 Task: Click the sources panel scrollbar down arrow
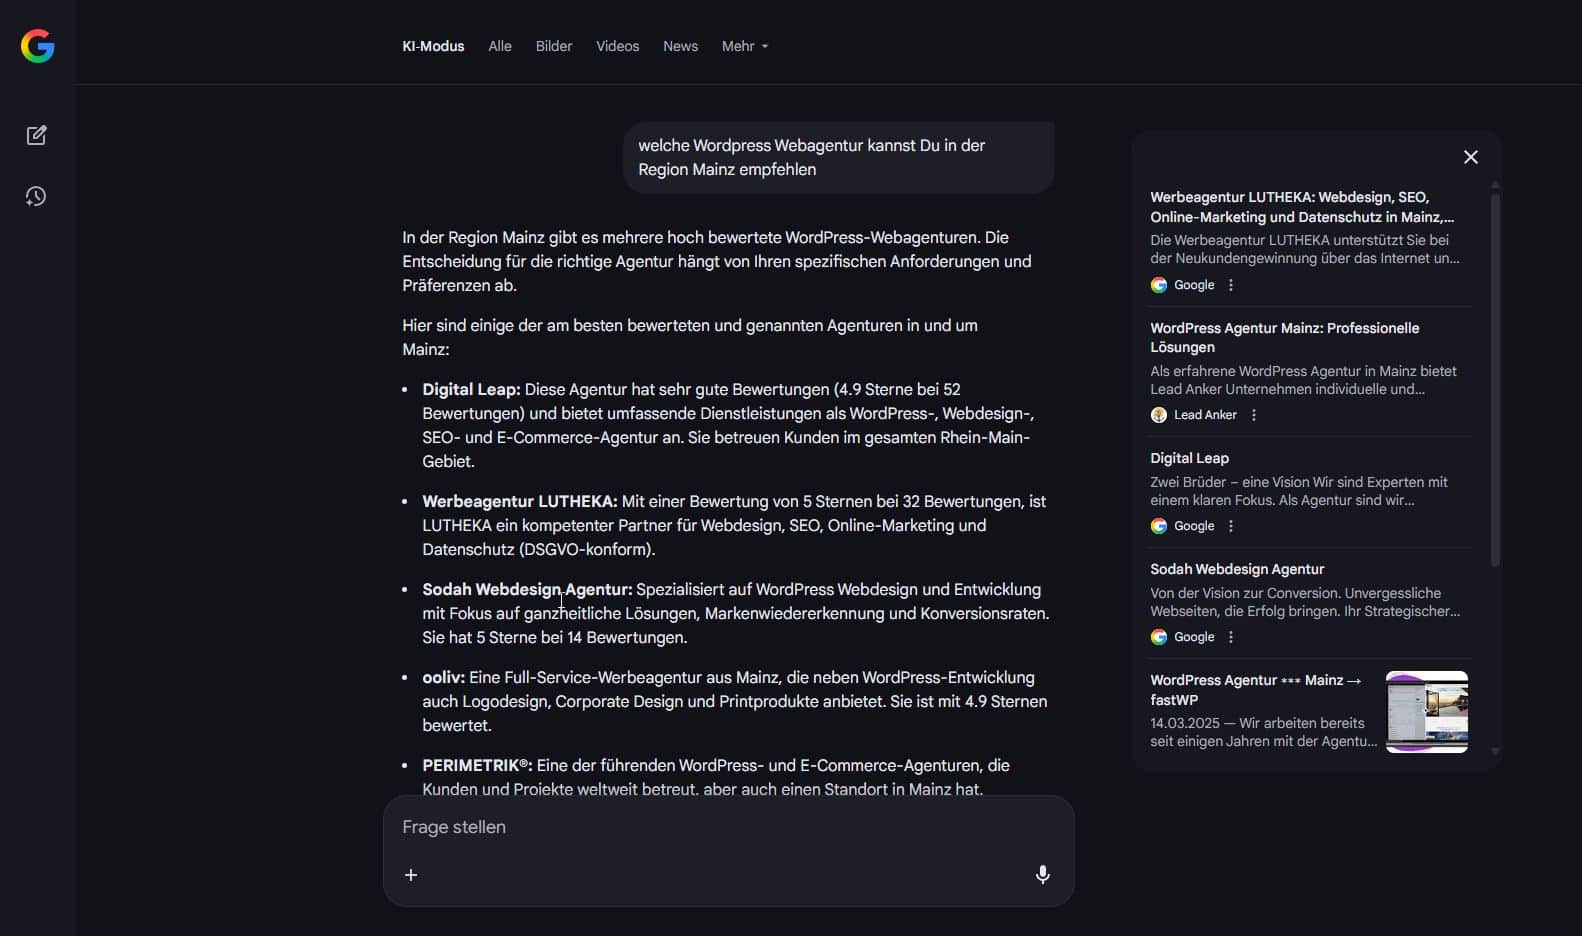1495,751
